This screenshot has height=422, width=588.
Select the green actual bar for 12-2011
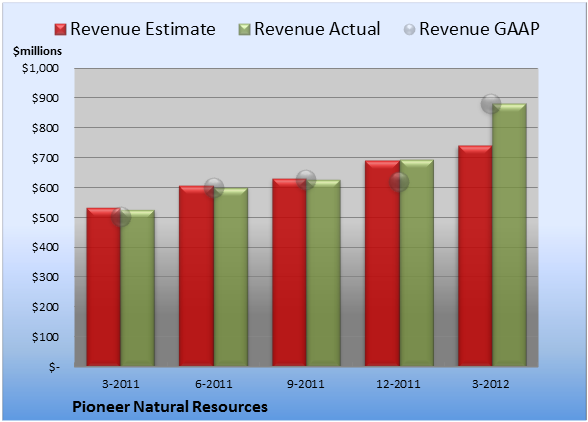[x=417, y=263]
